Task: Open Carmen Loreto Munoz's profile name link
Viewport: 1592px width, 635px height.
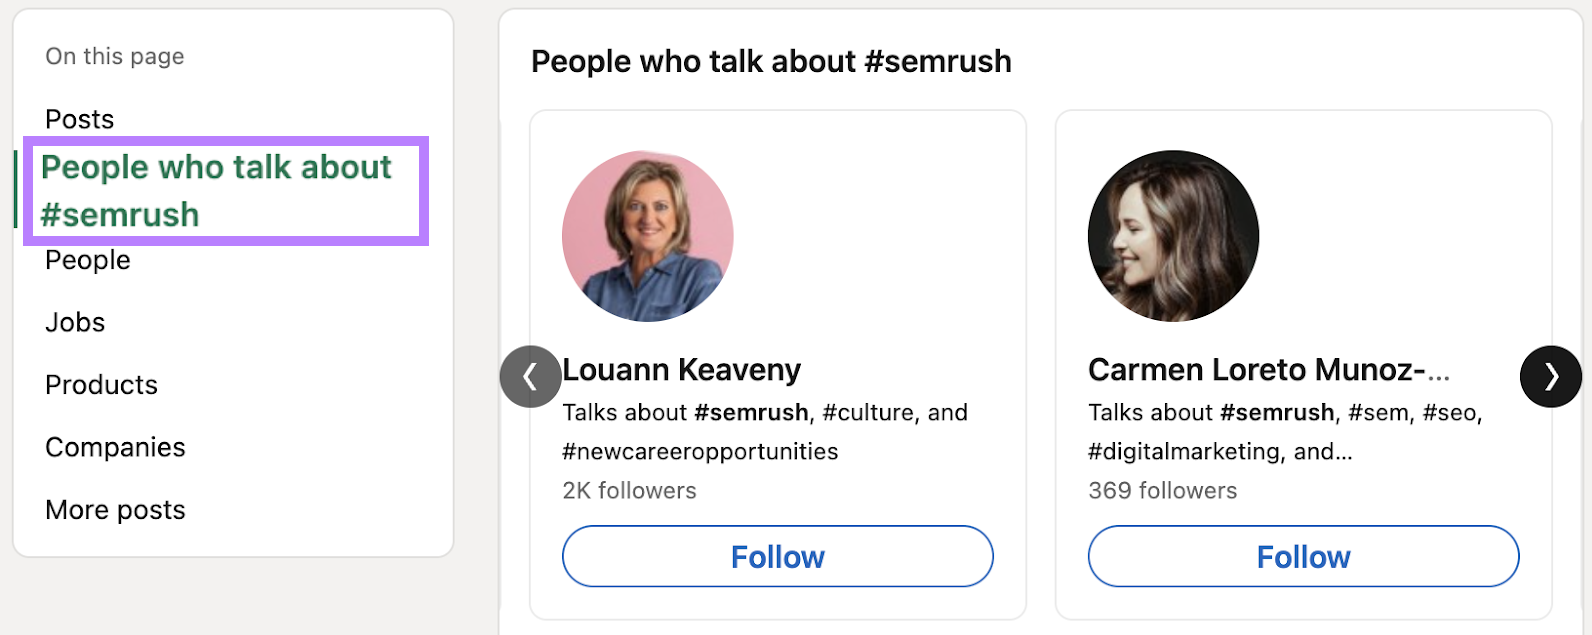Action: click(x=1270, y=369)
